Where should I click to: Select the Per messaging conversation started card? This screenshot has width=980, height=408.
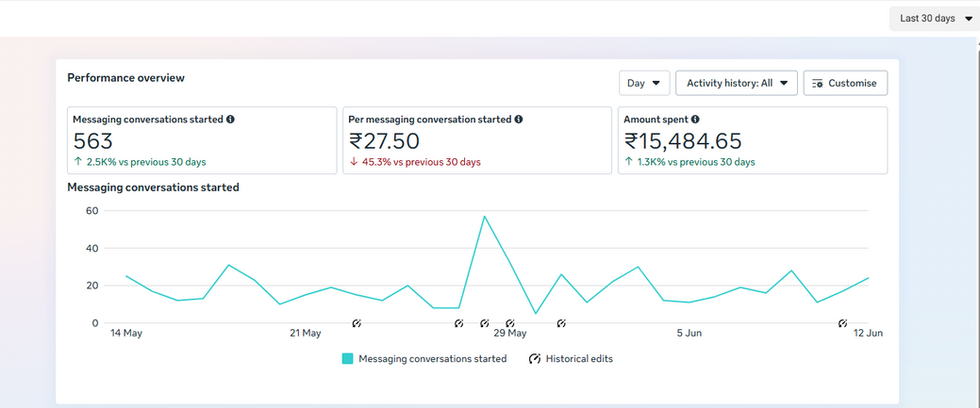click(477, 141)
